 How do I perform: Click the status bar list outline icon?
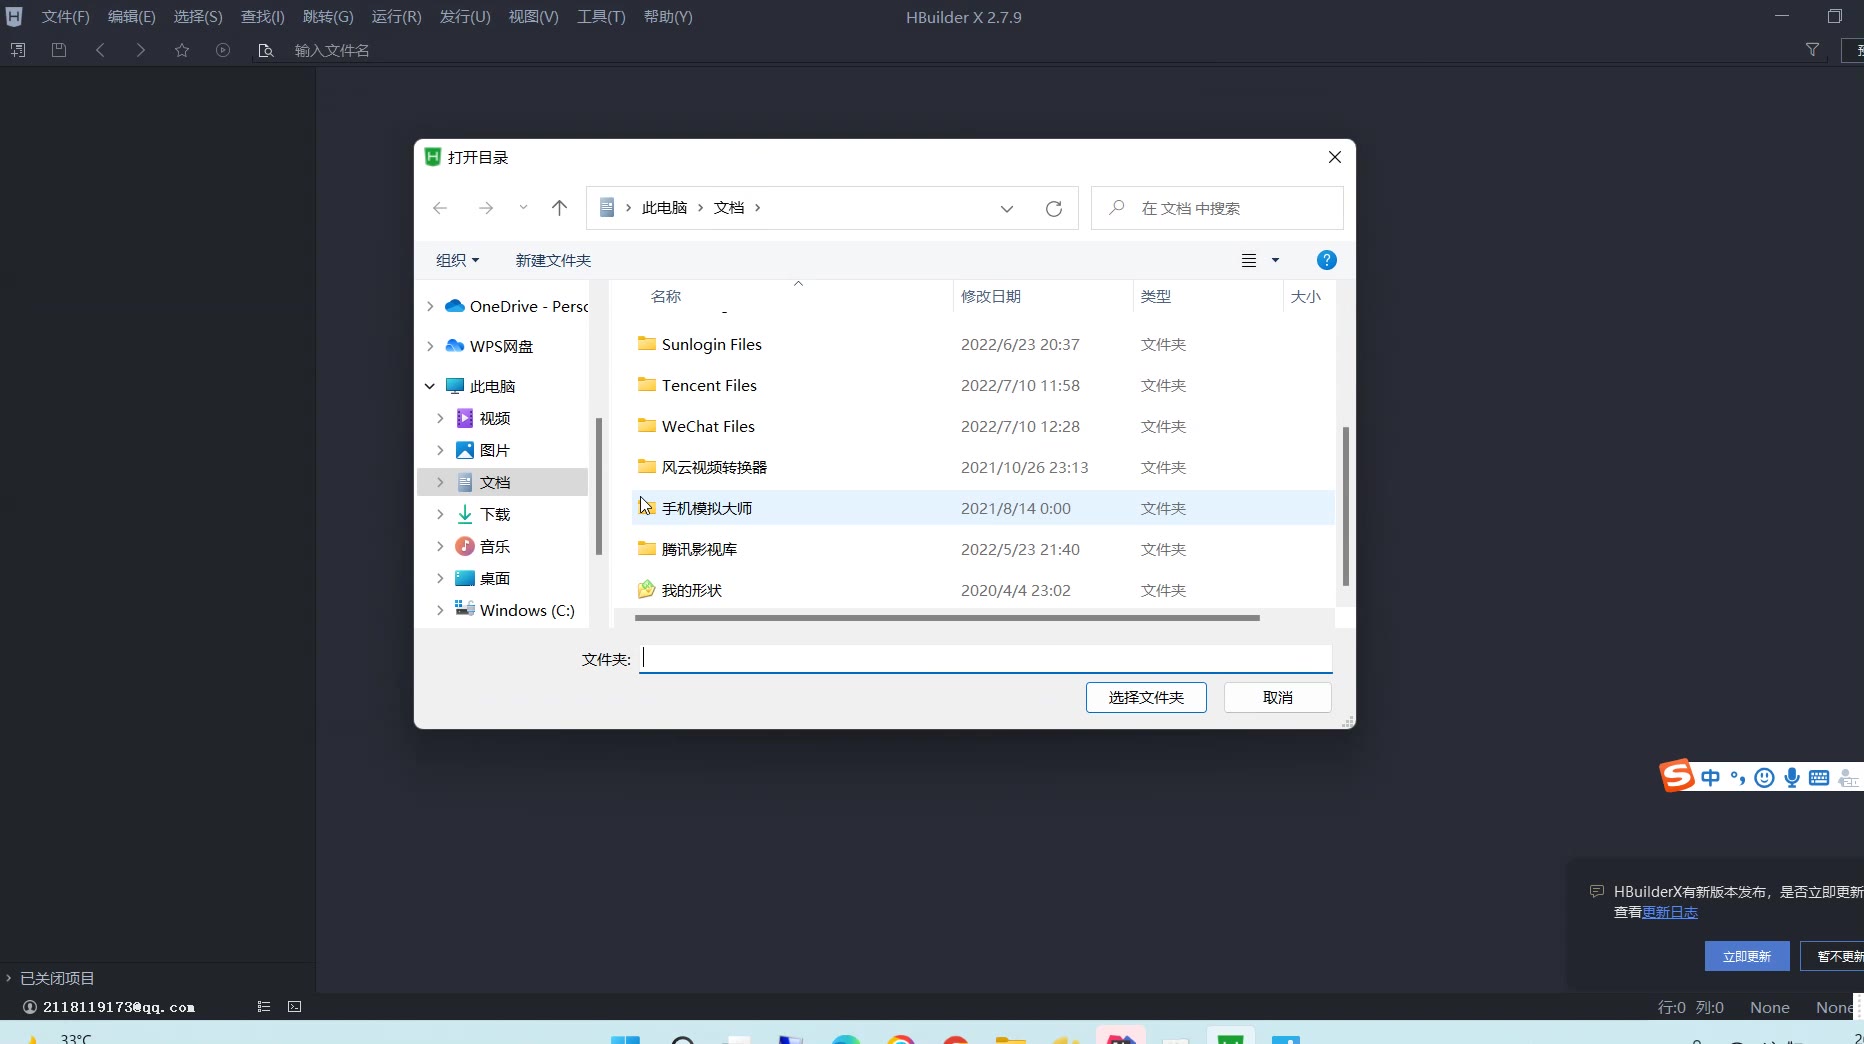pos(264,1007)
